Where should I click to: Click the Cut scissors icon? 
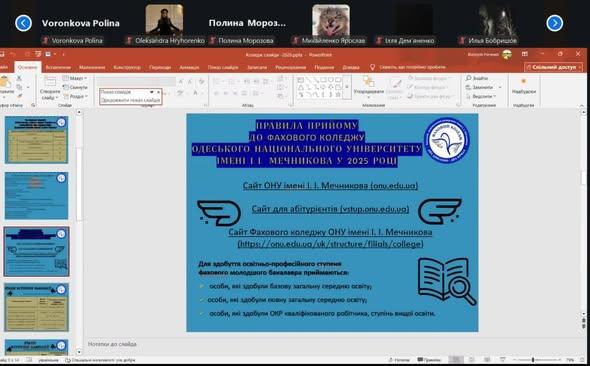click(x=19, y=78)
